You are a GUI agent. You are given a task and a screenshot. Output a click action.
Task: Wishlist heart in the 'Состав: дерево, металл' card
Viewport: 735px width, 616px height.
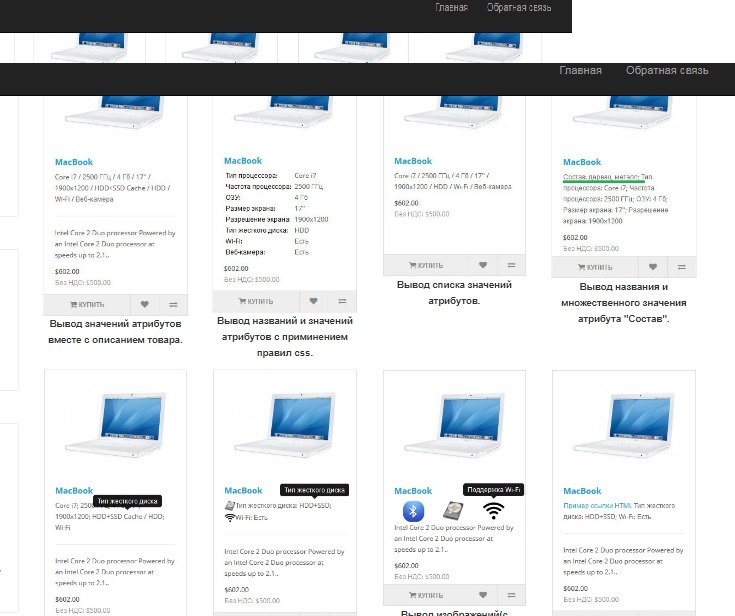652,267
